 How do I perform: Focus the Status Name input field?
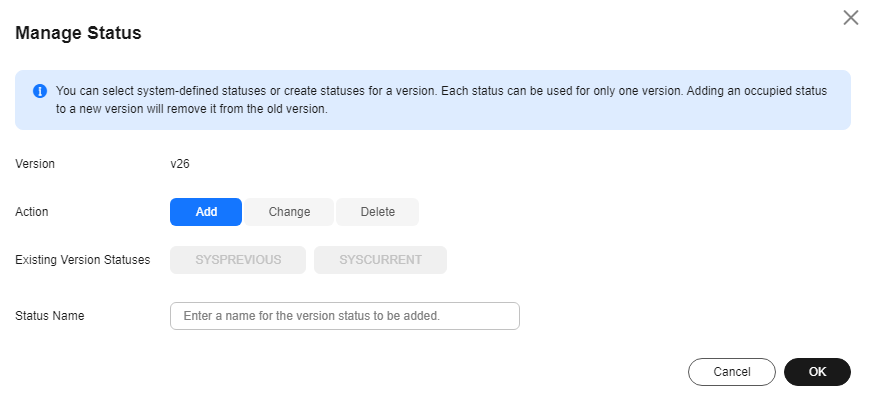coord(345,316)
